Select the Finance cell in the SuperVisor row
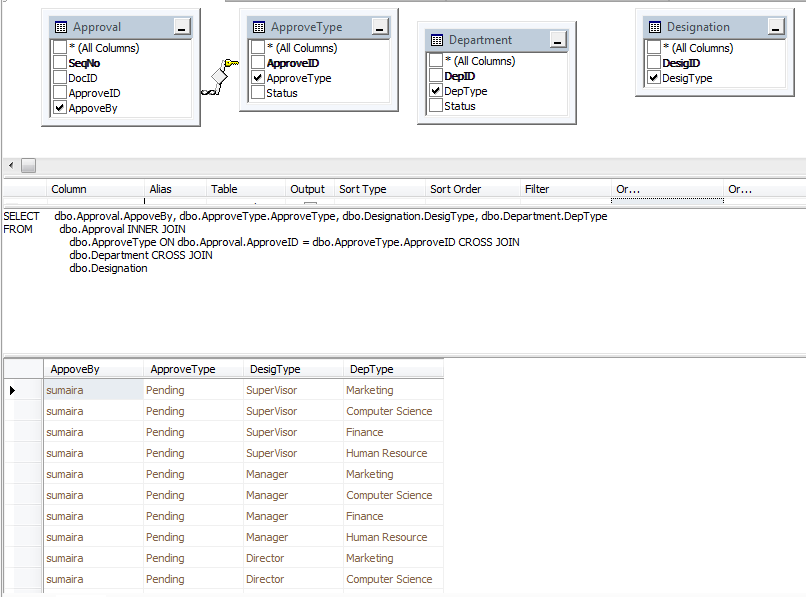The image size is (806, 597). click(393, 432)
